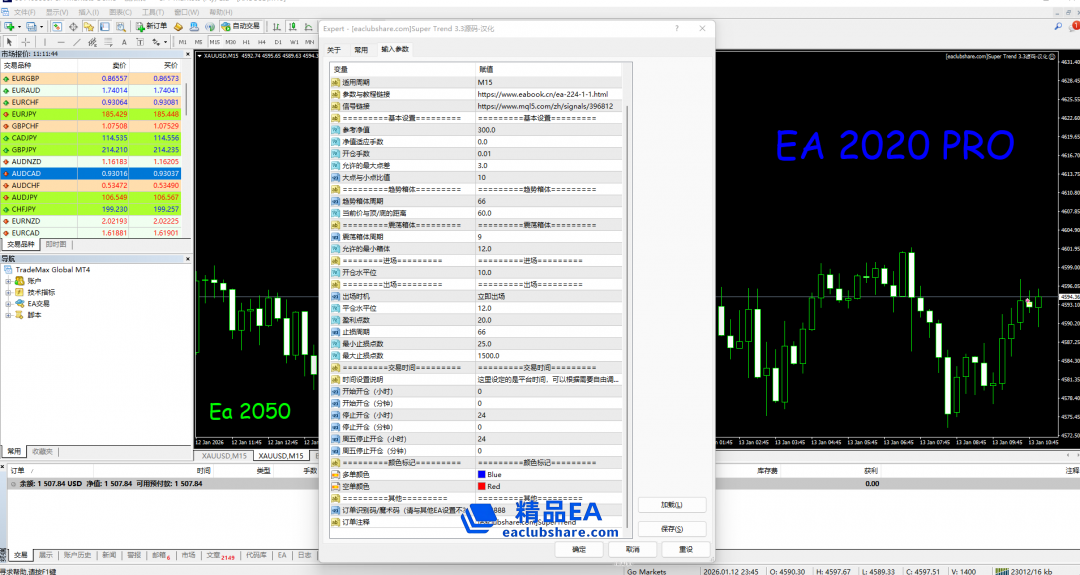The width and height of the screenshot is (1080, 575).
Task: Toggle the H1 timeframe button
Action: pos(246,42)
